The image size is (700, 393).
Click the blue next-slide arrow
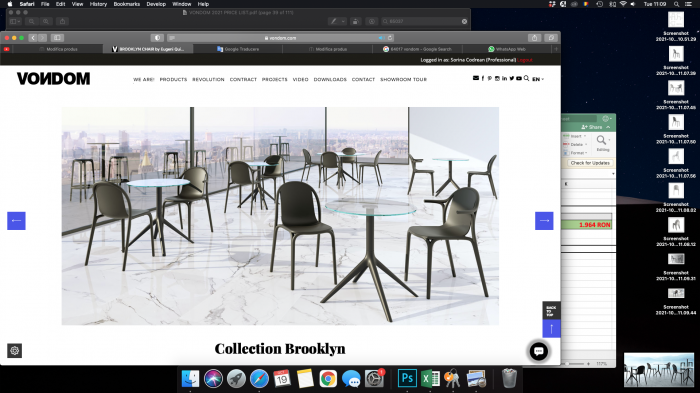(544, 221)
